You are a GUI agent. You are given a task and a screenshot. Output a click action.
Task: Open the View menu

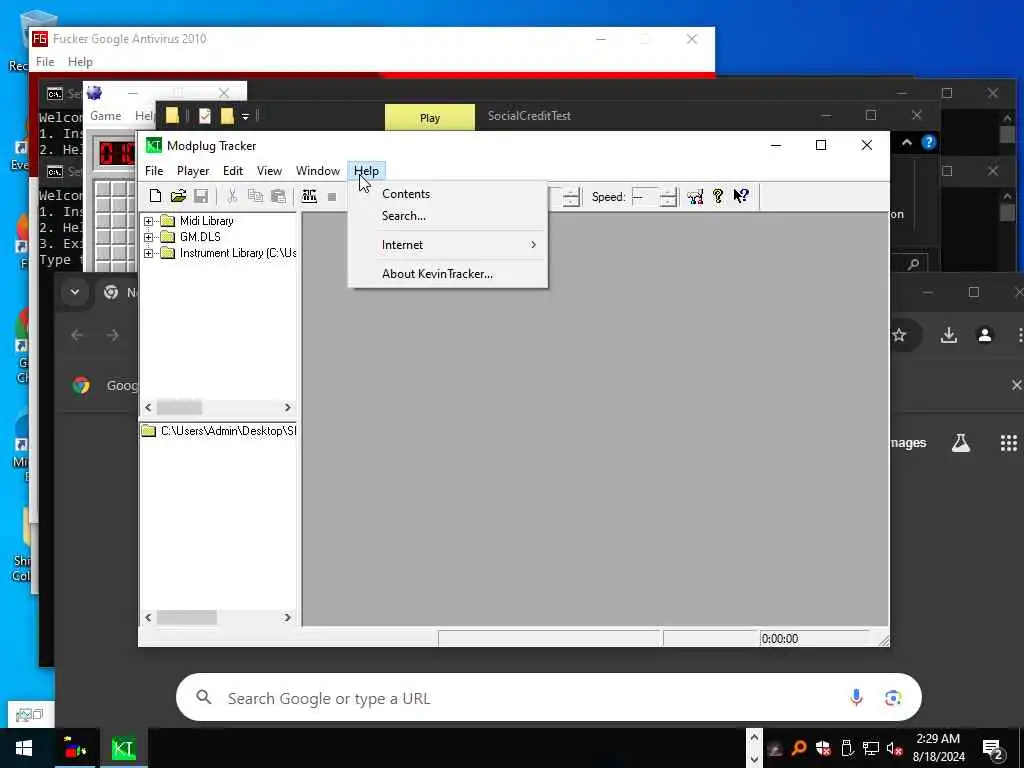tap(269, 170)
